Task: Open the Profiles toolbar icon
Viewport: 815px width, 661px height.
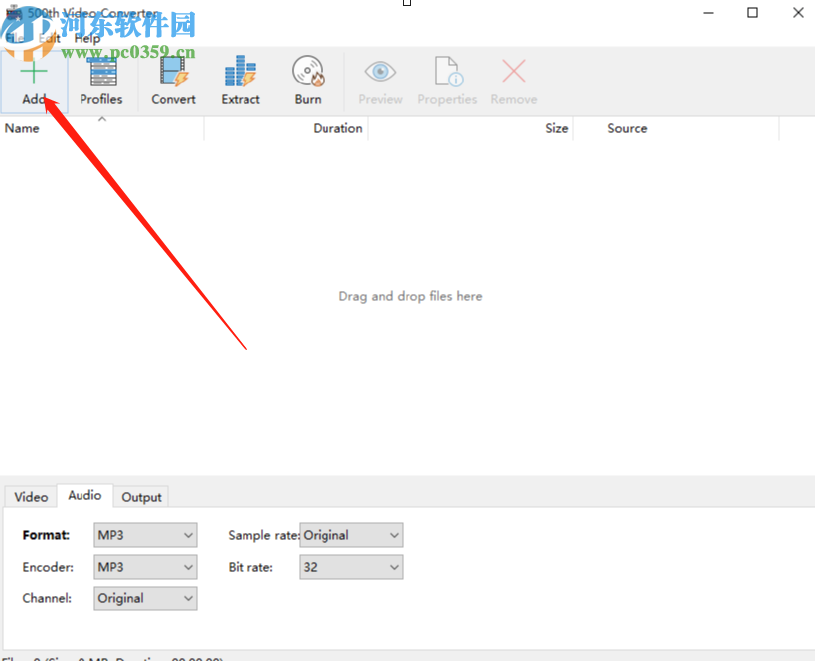Action: coord(103,72)
